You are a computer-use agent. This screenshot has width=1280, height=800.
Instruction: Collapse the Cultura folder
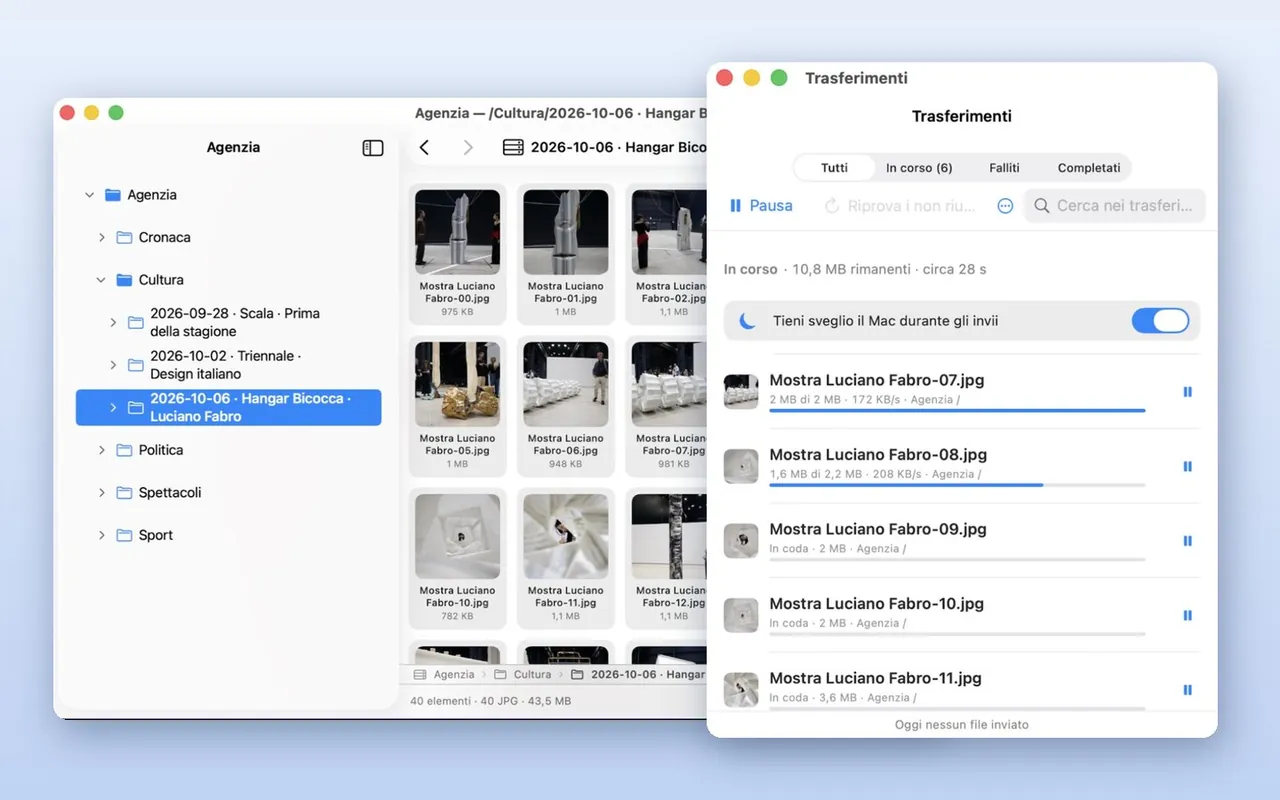coord(101,280)
